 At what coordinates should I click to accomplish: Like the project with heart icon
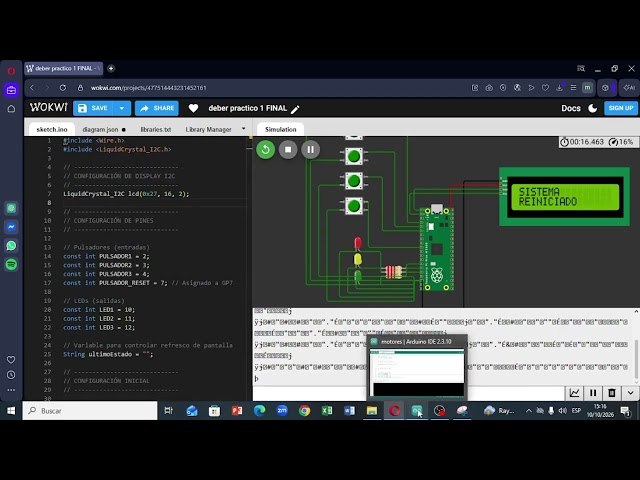(x=193, y=108)
